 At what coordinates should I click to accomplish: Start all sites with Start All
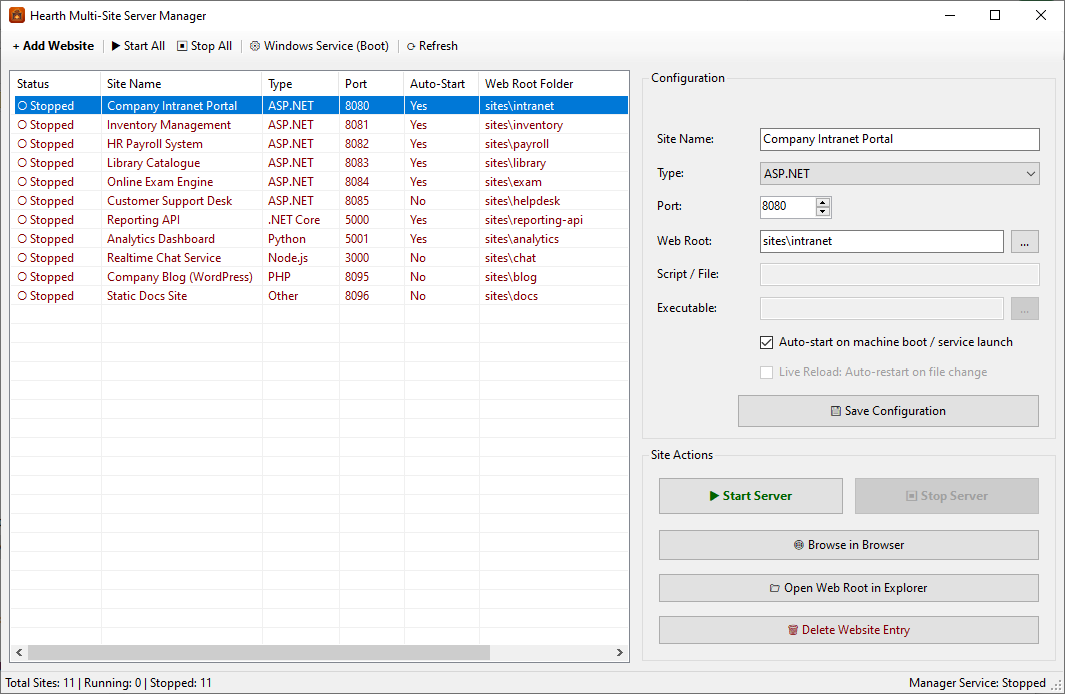pos(138,45)
